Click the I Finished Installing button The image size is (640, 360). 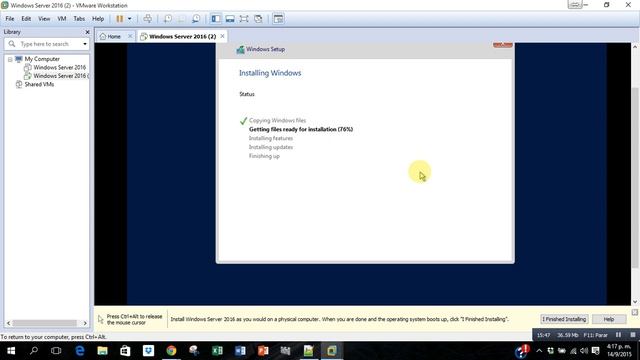(564, 319)
